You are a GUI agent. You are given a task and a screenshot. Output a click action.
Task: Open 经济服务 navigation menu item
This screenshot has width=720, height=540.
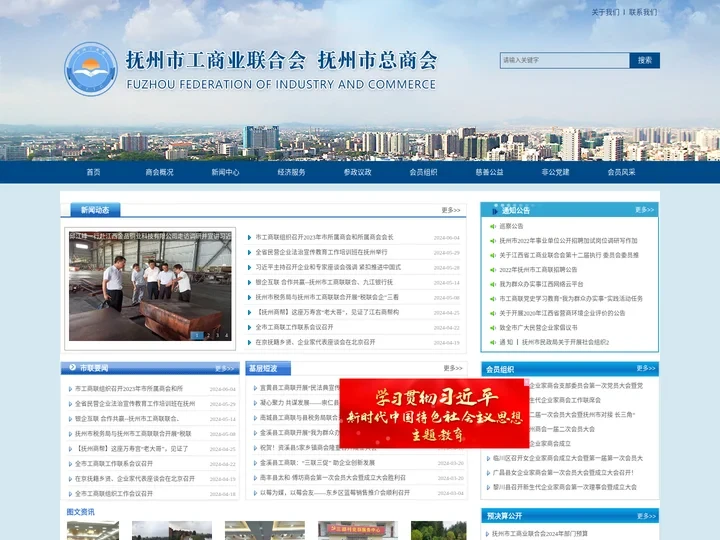[292, 172]
